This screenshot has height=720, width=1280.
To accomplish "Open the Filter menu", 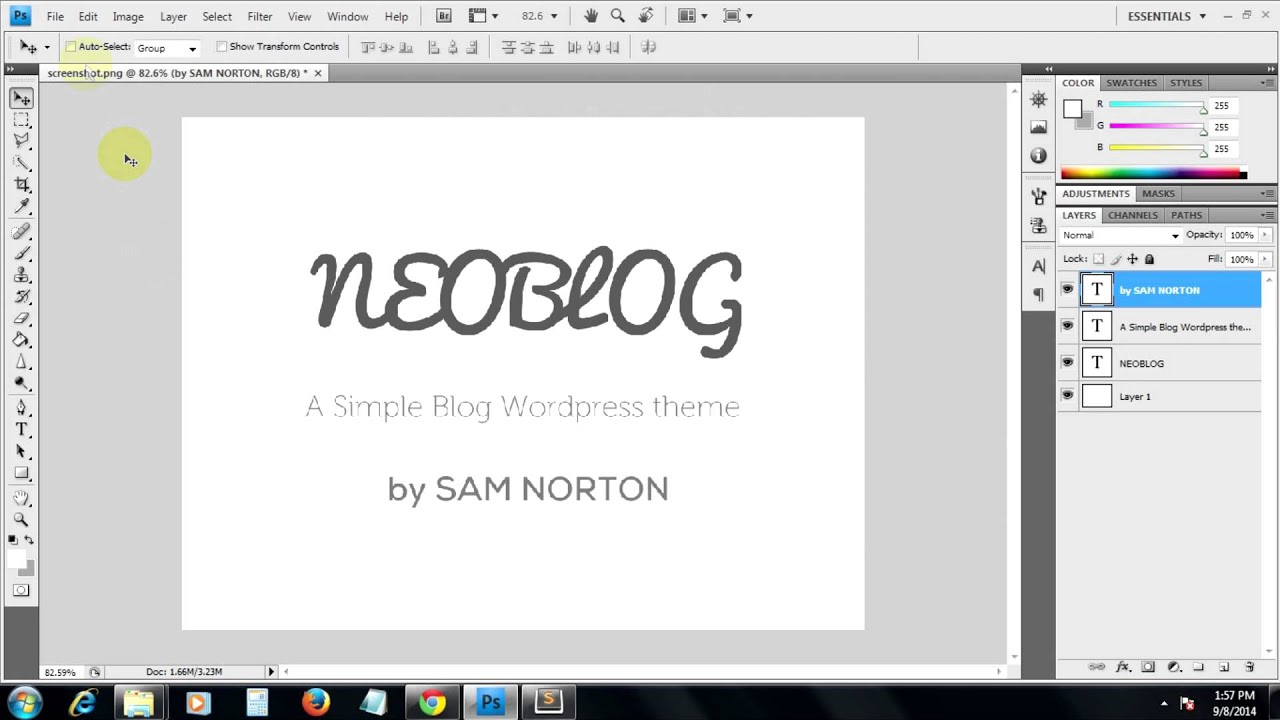I will coord(260,16).
